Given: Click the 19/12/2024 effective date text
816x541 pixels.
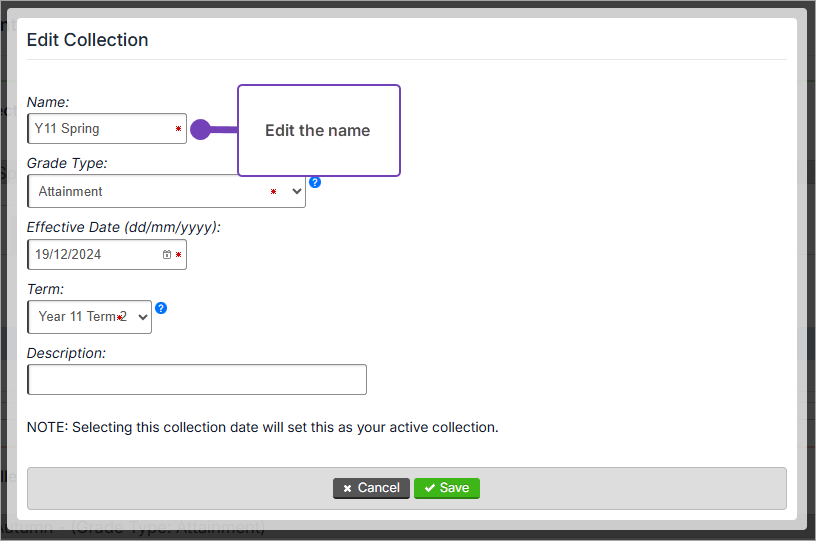Looking at the screenshot, I should (68, 254).
